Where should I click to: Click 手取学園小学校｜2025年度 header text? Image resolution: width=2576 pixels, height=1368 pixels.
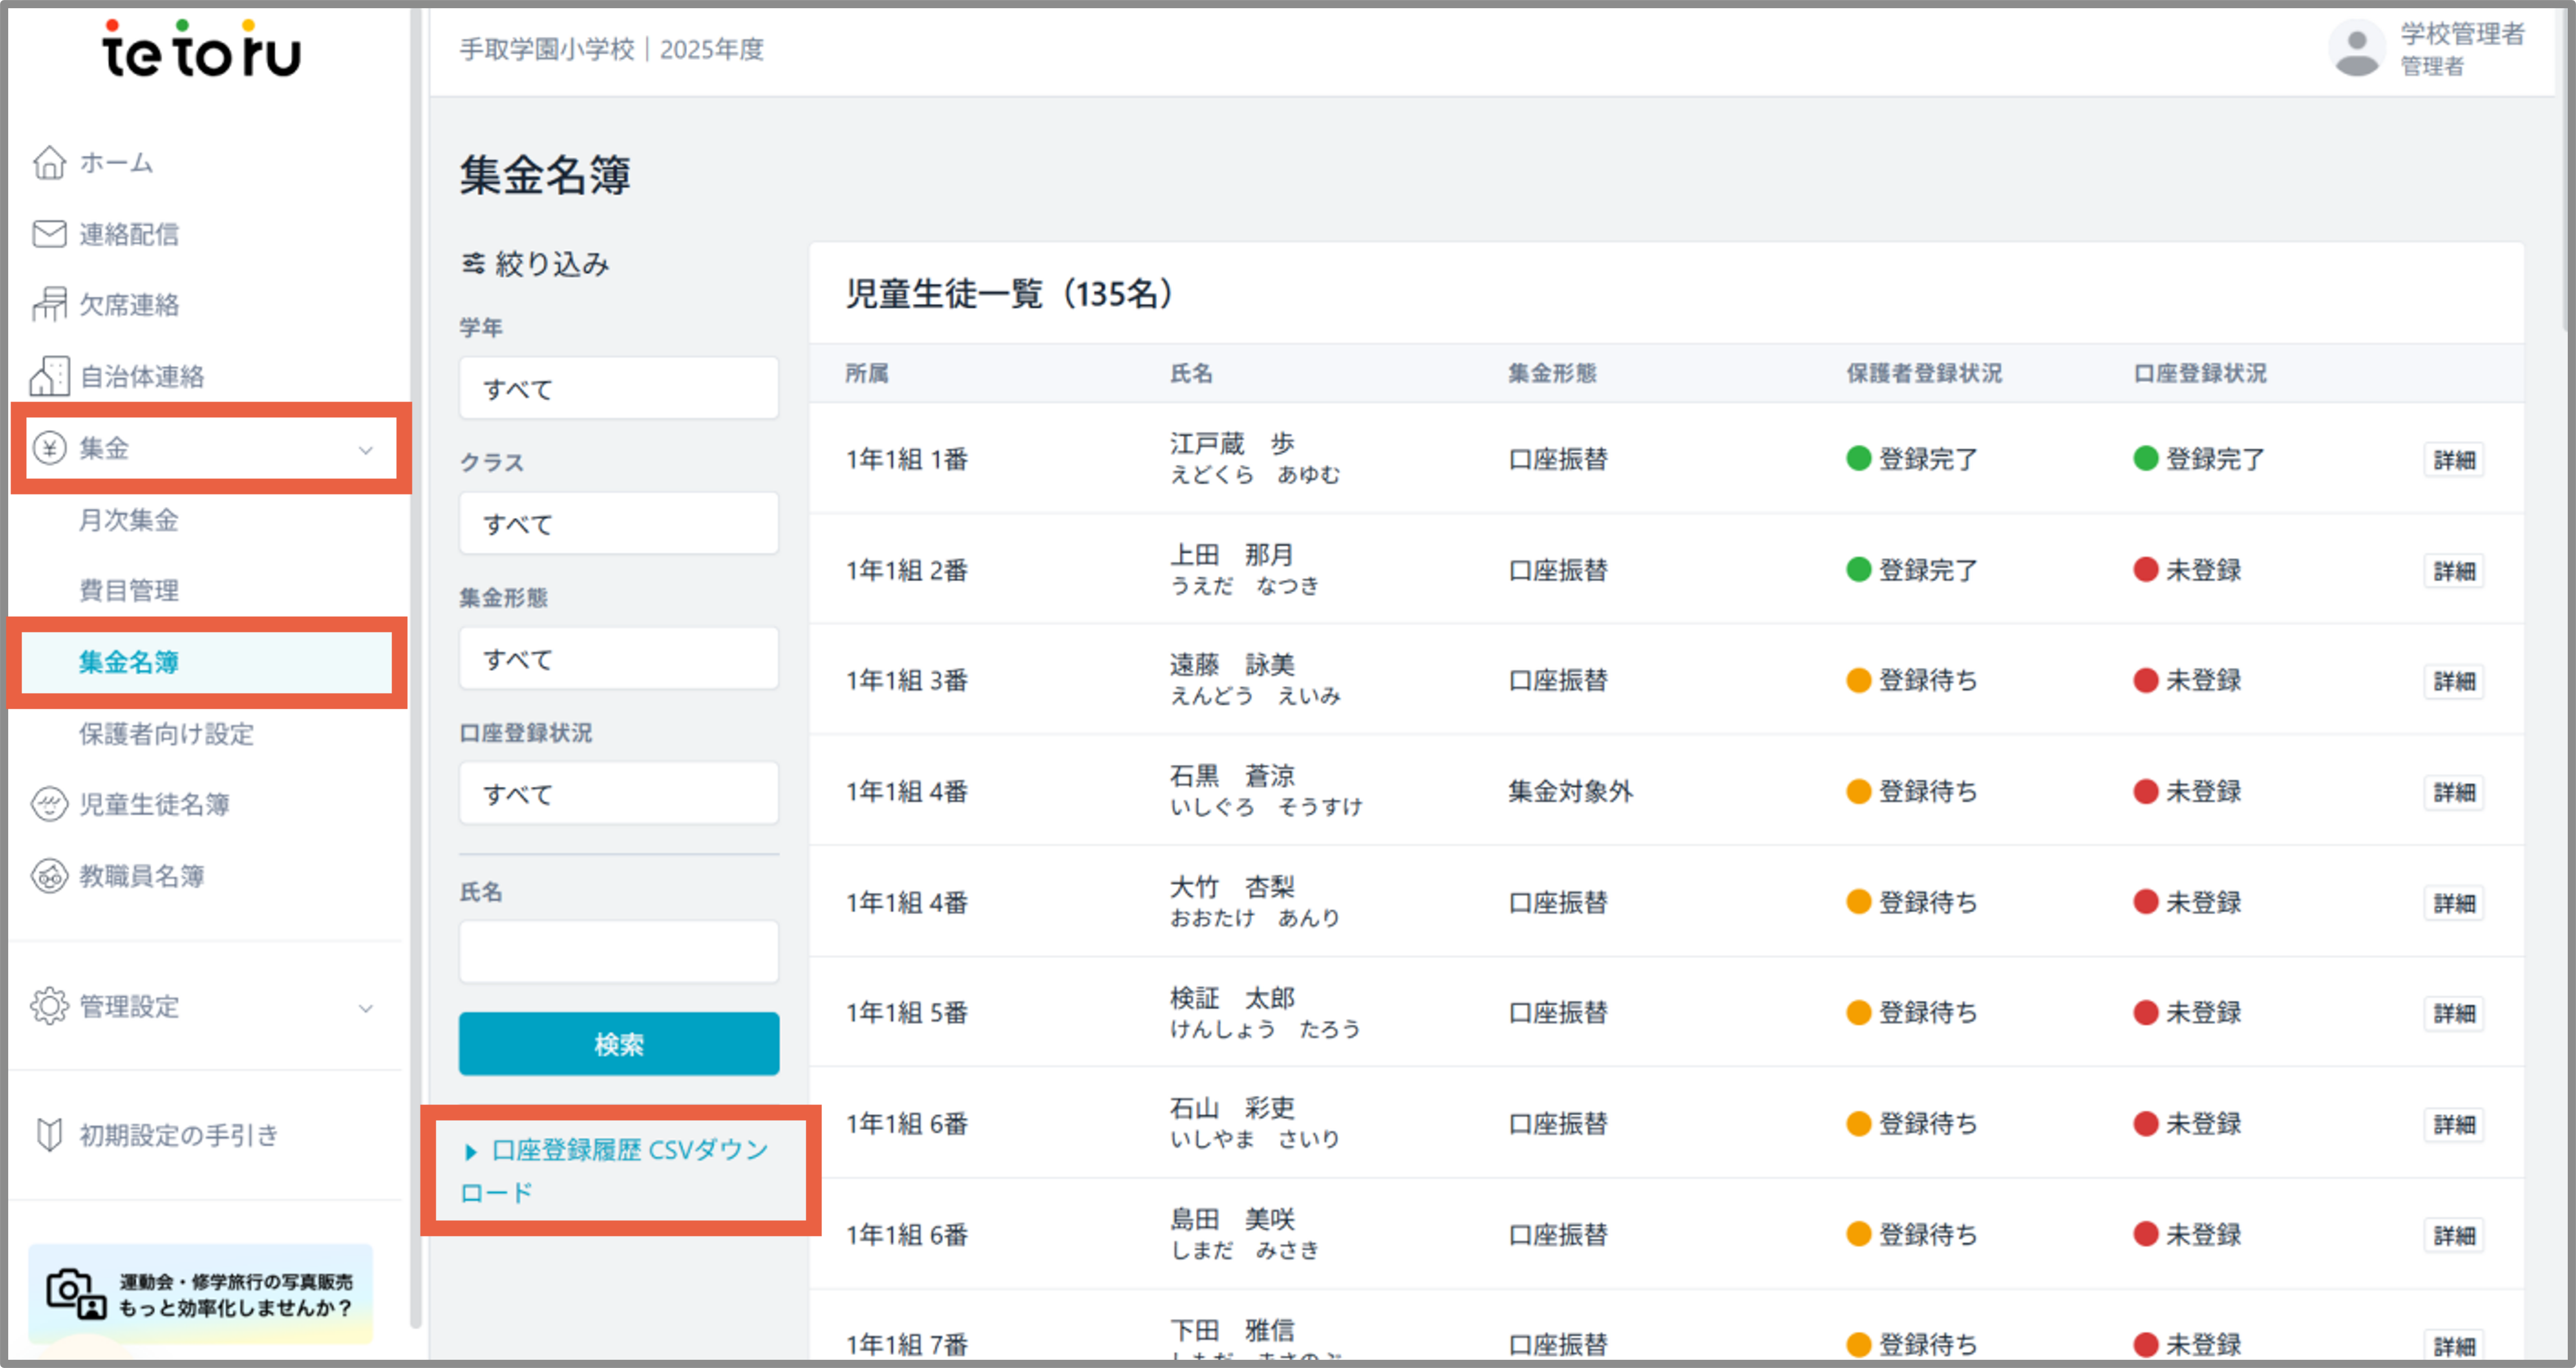pyautogui.click(x=611, y=49)
